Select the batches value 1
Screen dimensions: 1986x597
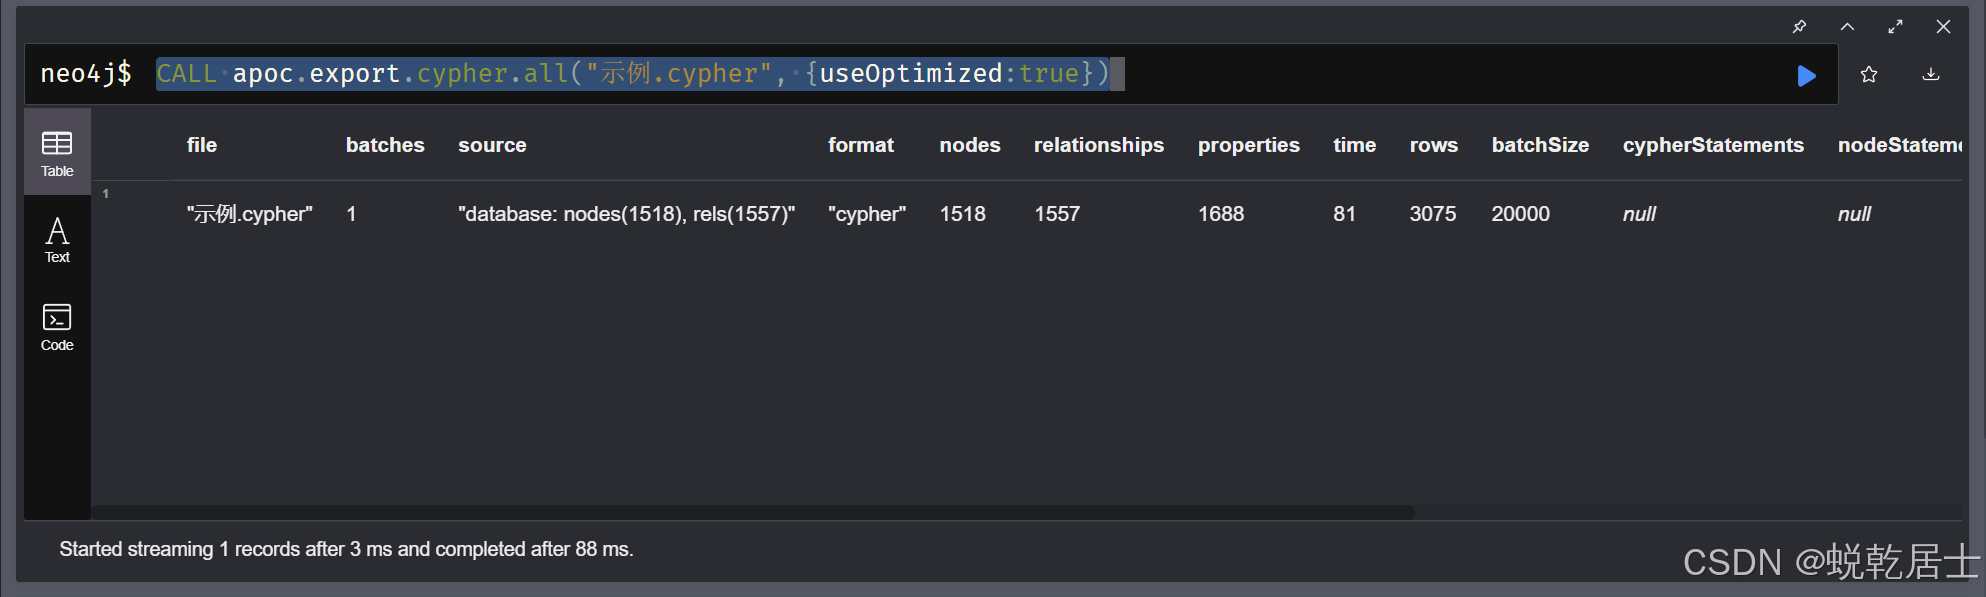[351, 214]
